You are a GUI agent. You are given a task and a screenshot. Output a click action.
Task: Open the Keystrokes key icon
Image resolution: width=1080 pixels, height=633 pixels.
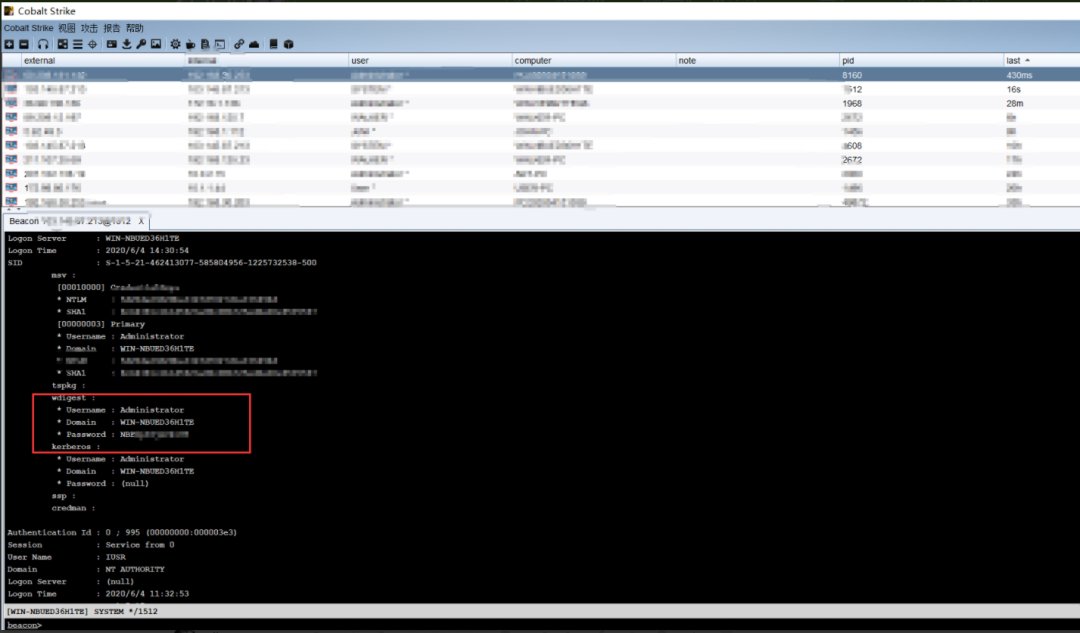[x=141, y=44]
